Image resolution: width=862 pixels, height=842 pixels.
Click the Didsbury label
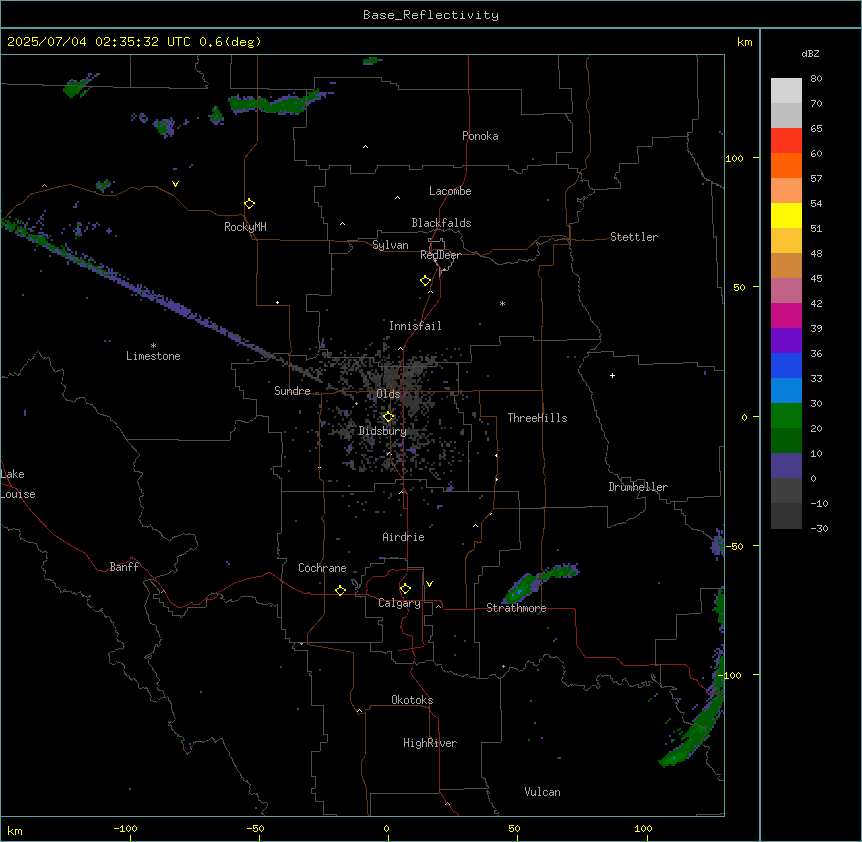click(383, 431)
